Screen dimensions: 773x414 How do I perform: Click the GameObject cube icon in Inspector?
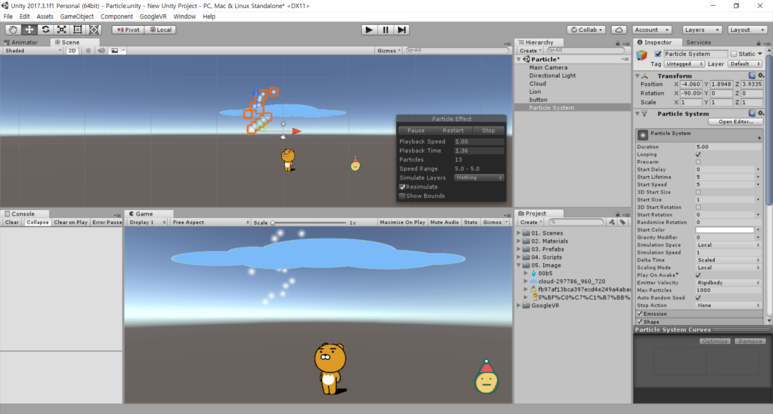642,55
